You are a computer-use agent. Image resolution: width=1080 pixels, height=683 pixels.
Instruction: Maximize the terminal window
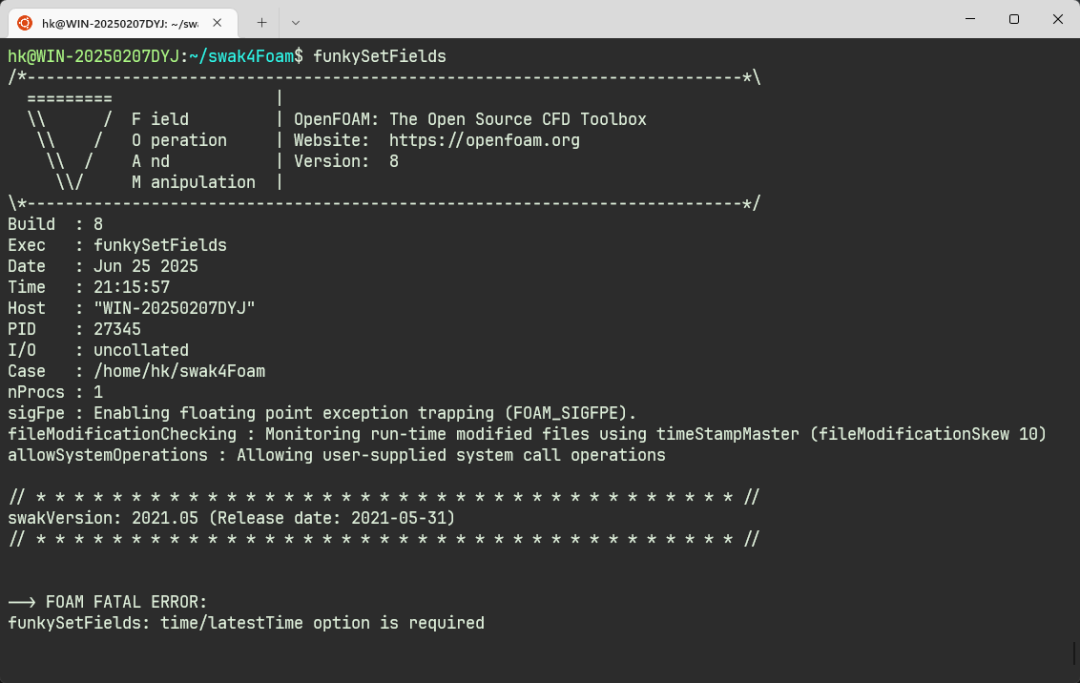click(x=1014, y=19)
